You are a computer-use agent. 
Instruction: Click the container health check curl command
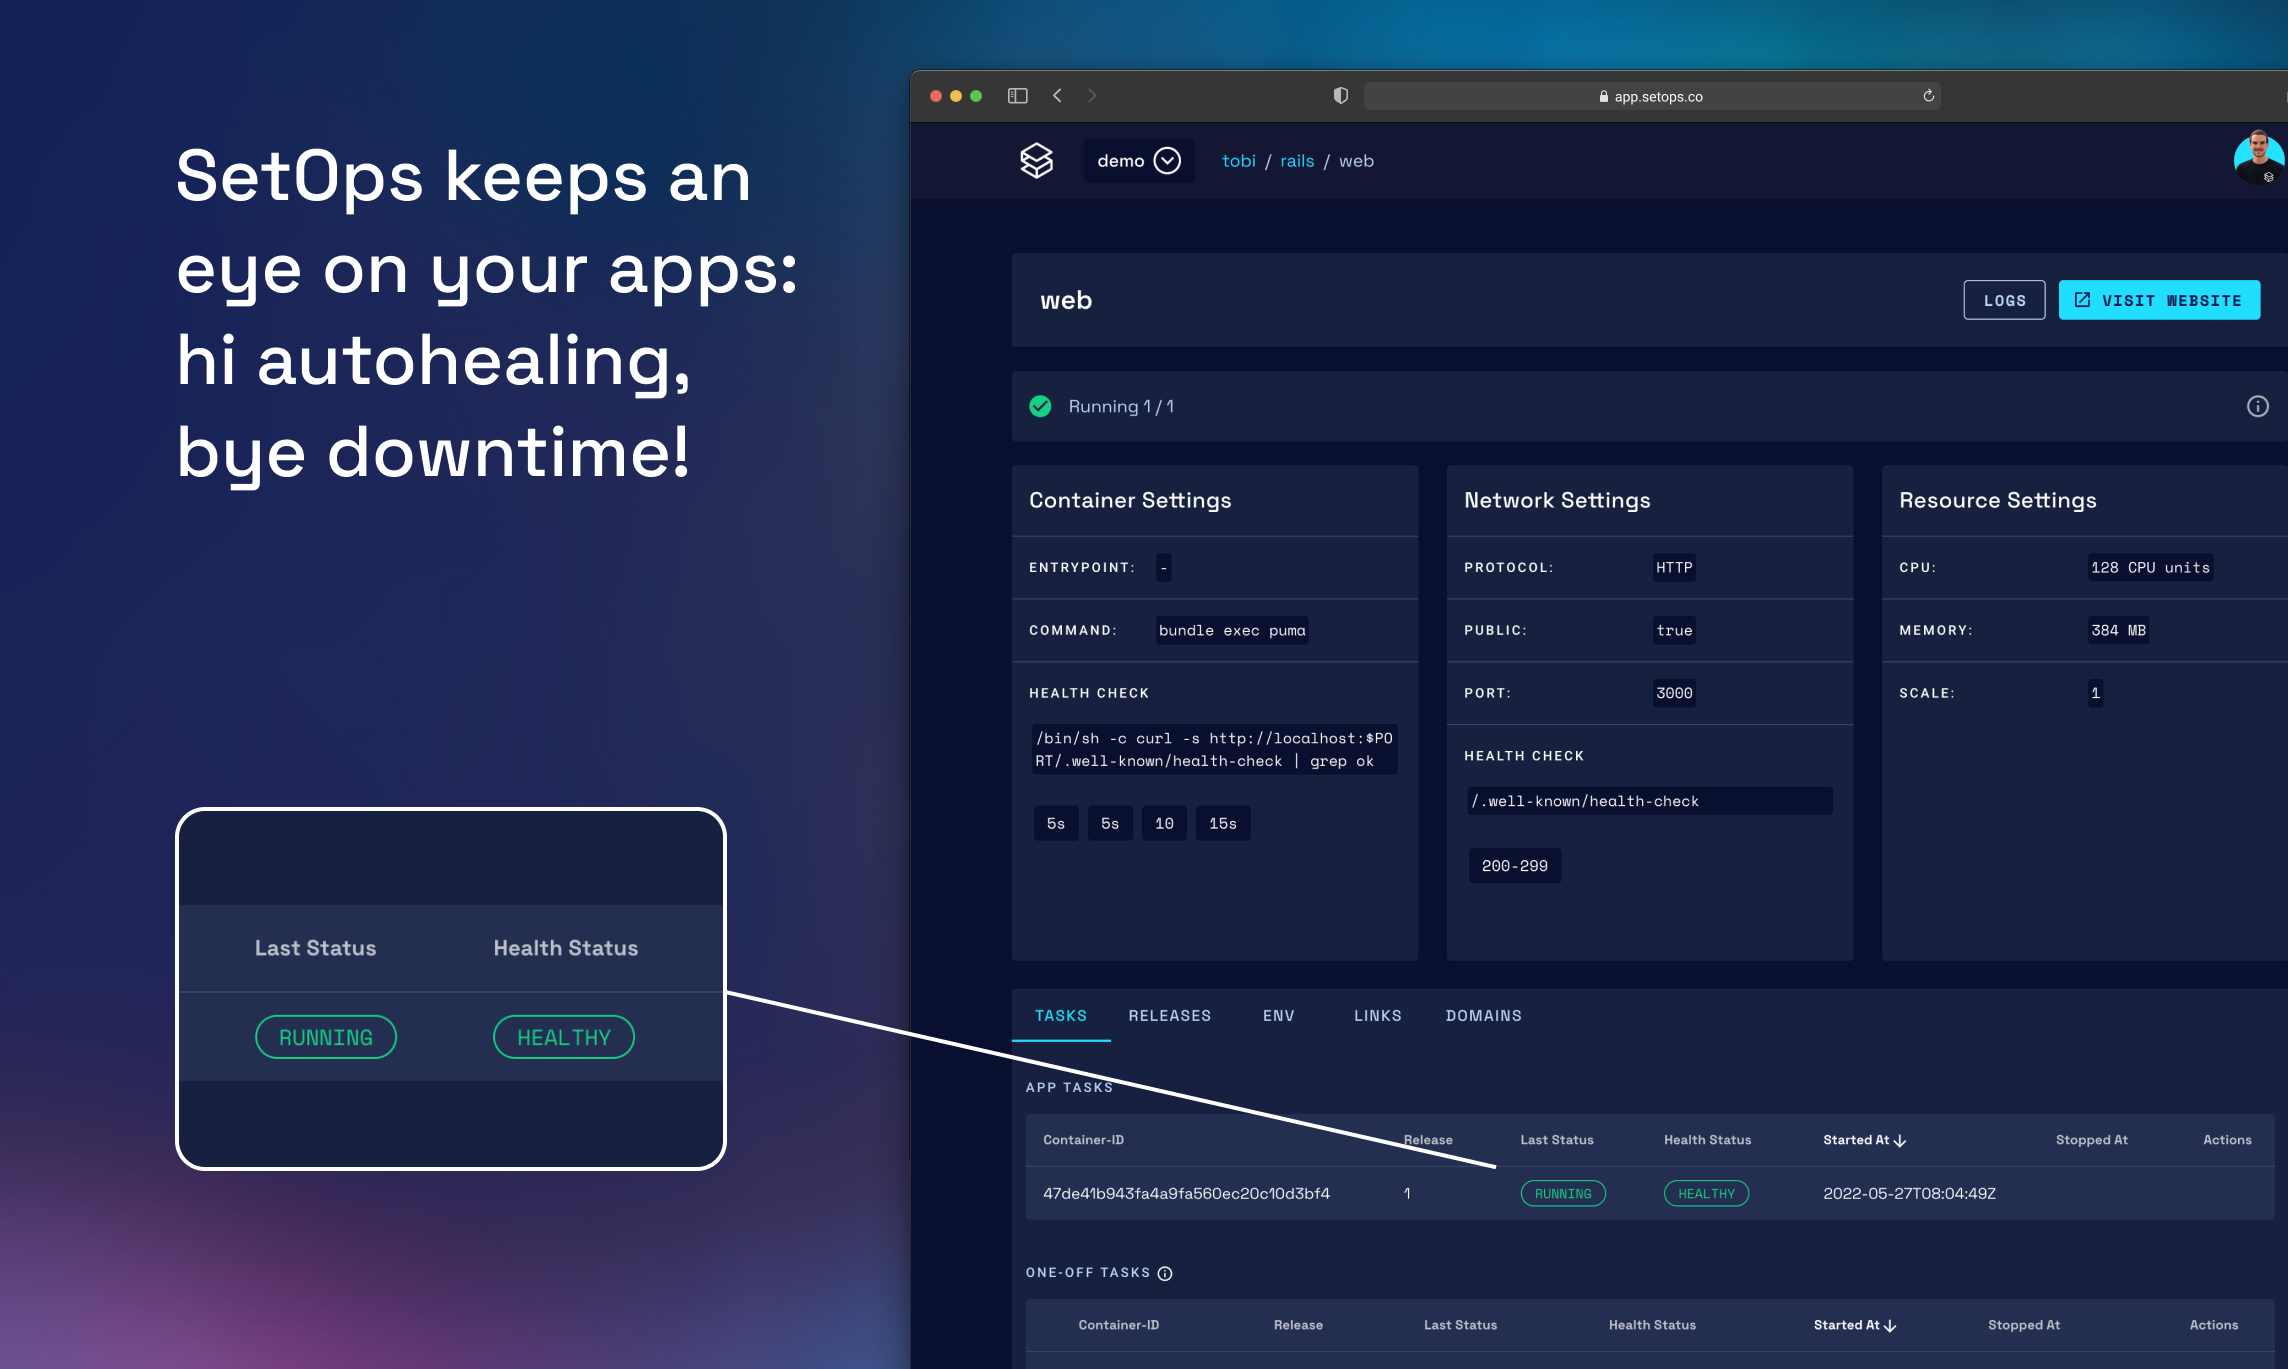click(1214, 749)
